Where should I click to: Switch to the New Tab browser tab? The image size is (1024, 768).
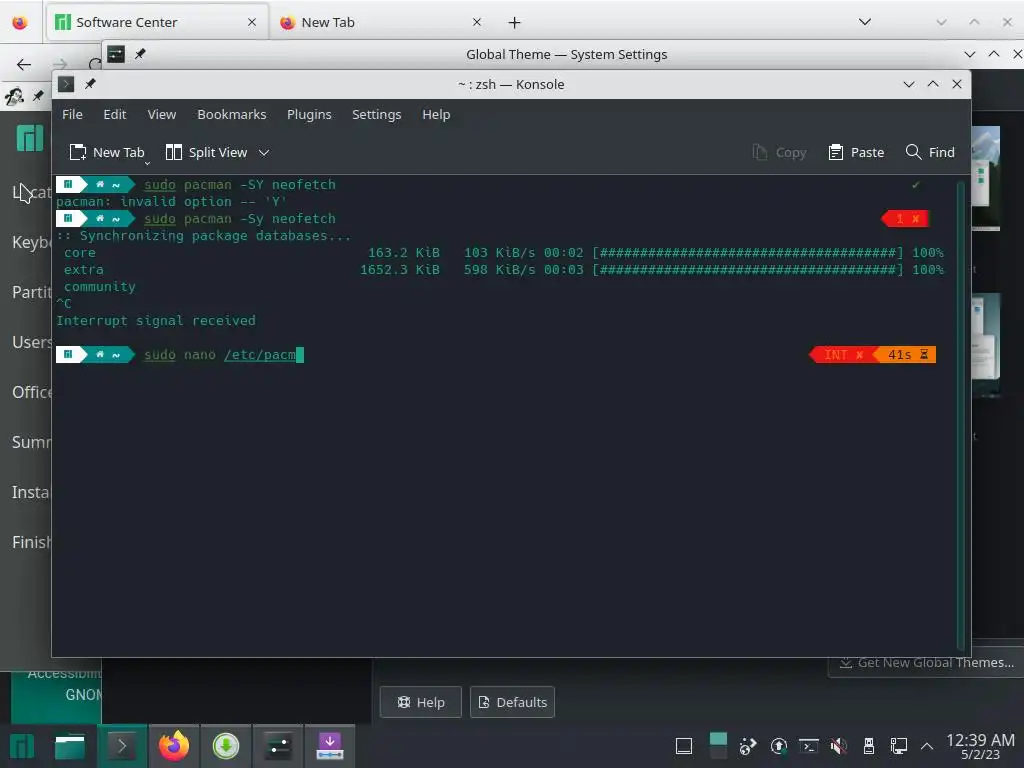[x=382, y=22]
